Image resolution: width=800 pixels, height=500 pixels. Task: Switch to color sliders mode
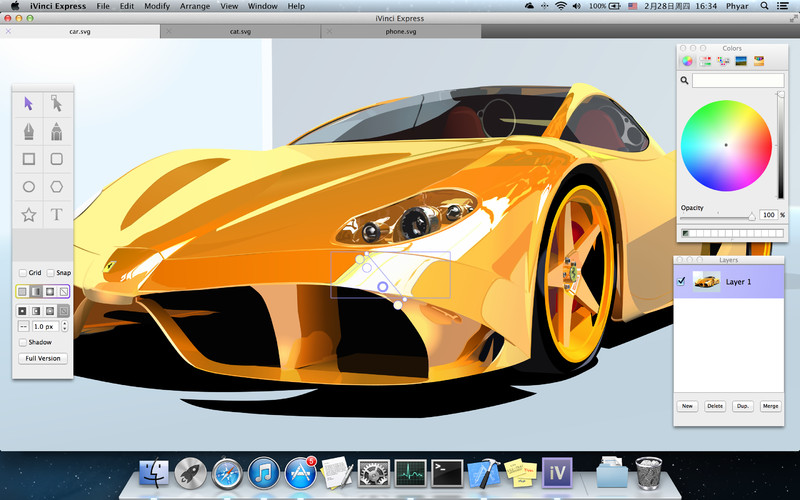(705, 61)
